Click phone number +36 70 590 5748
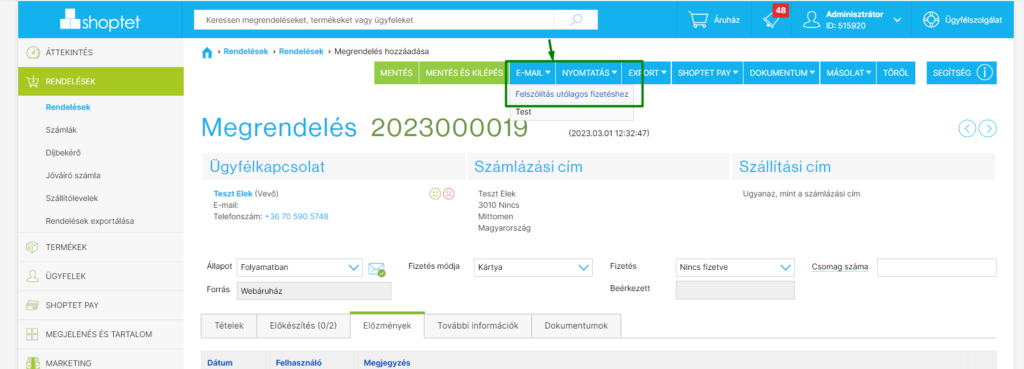Image resolution: width=1024 pixels, height=369 pixels. 296,216
